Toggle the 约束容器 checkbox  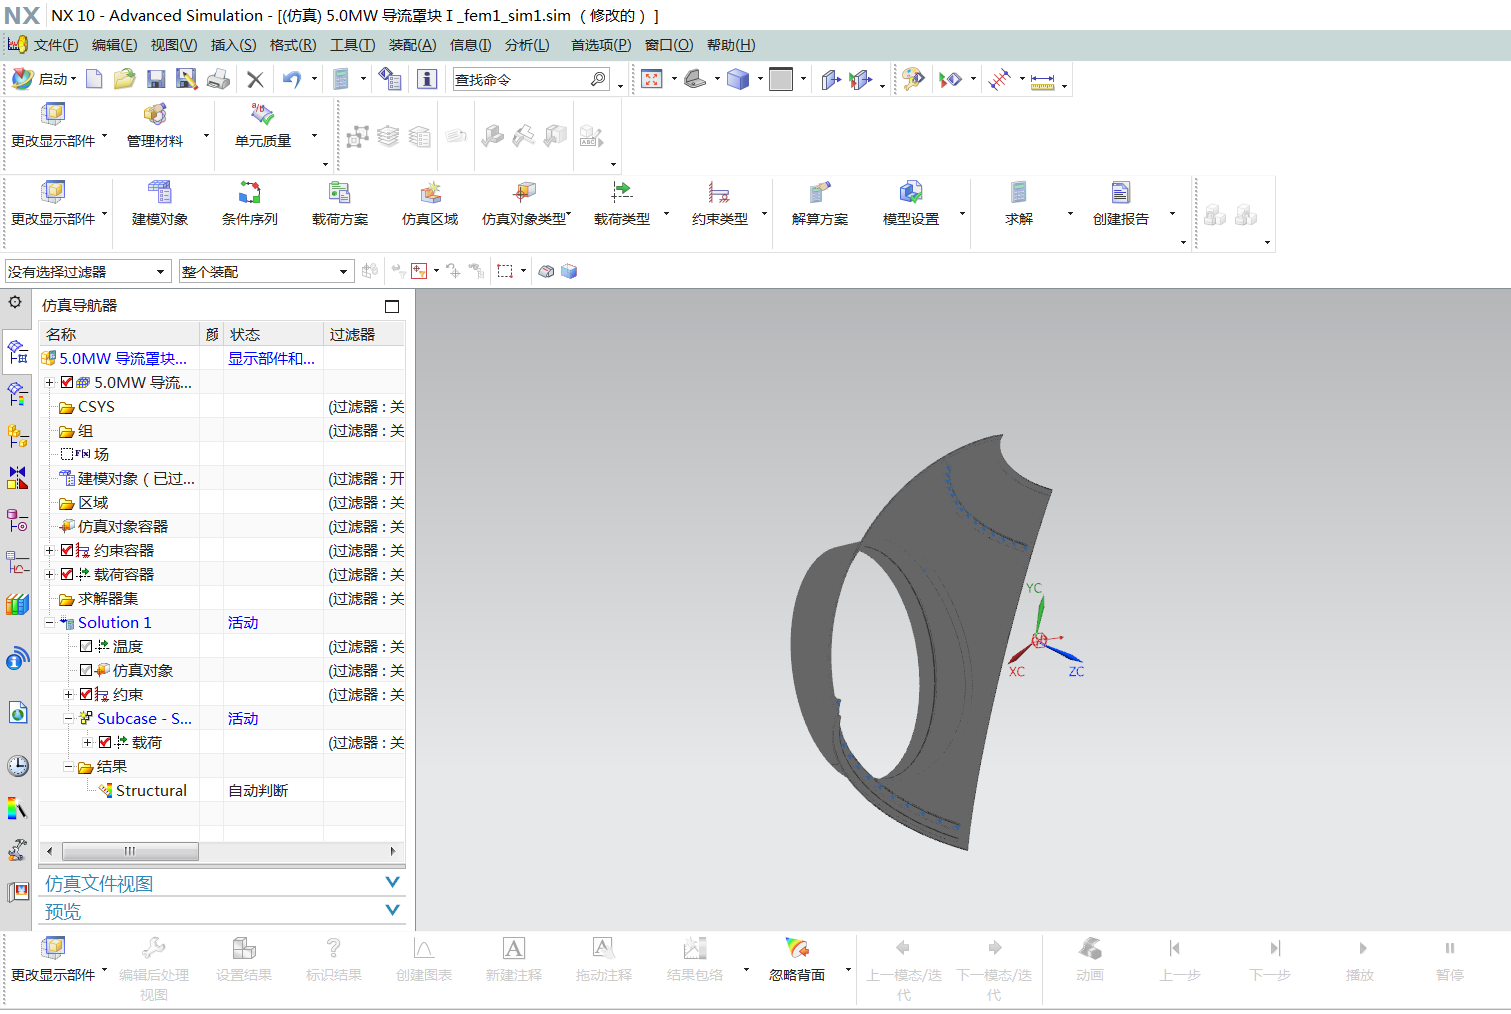(67, 550)
